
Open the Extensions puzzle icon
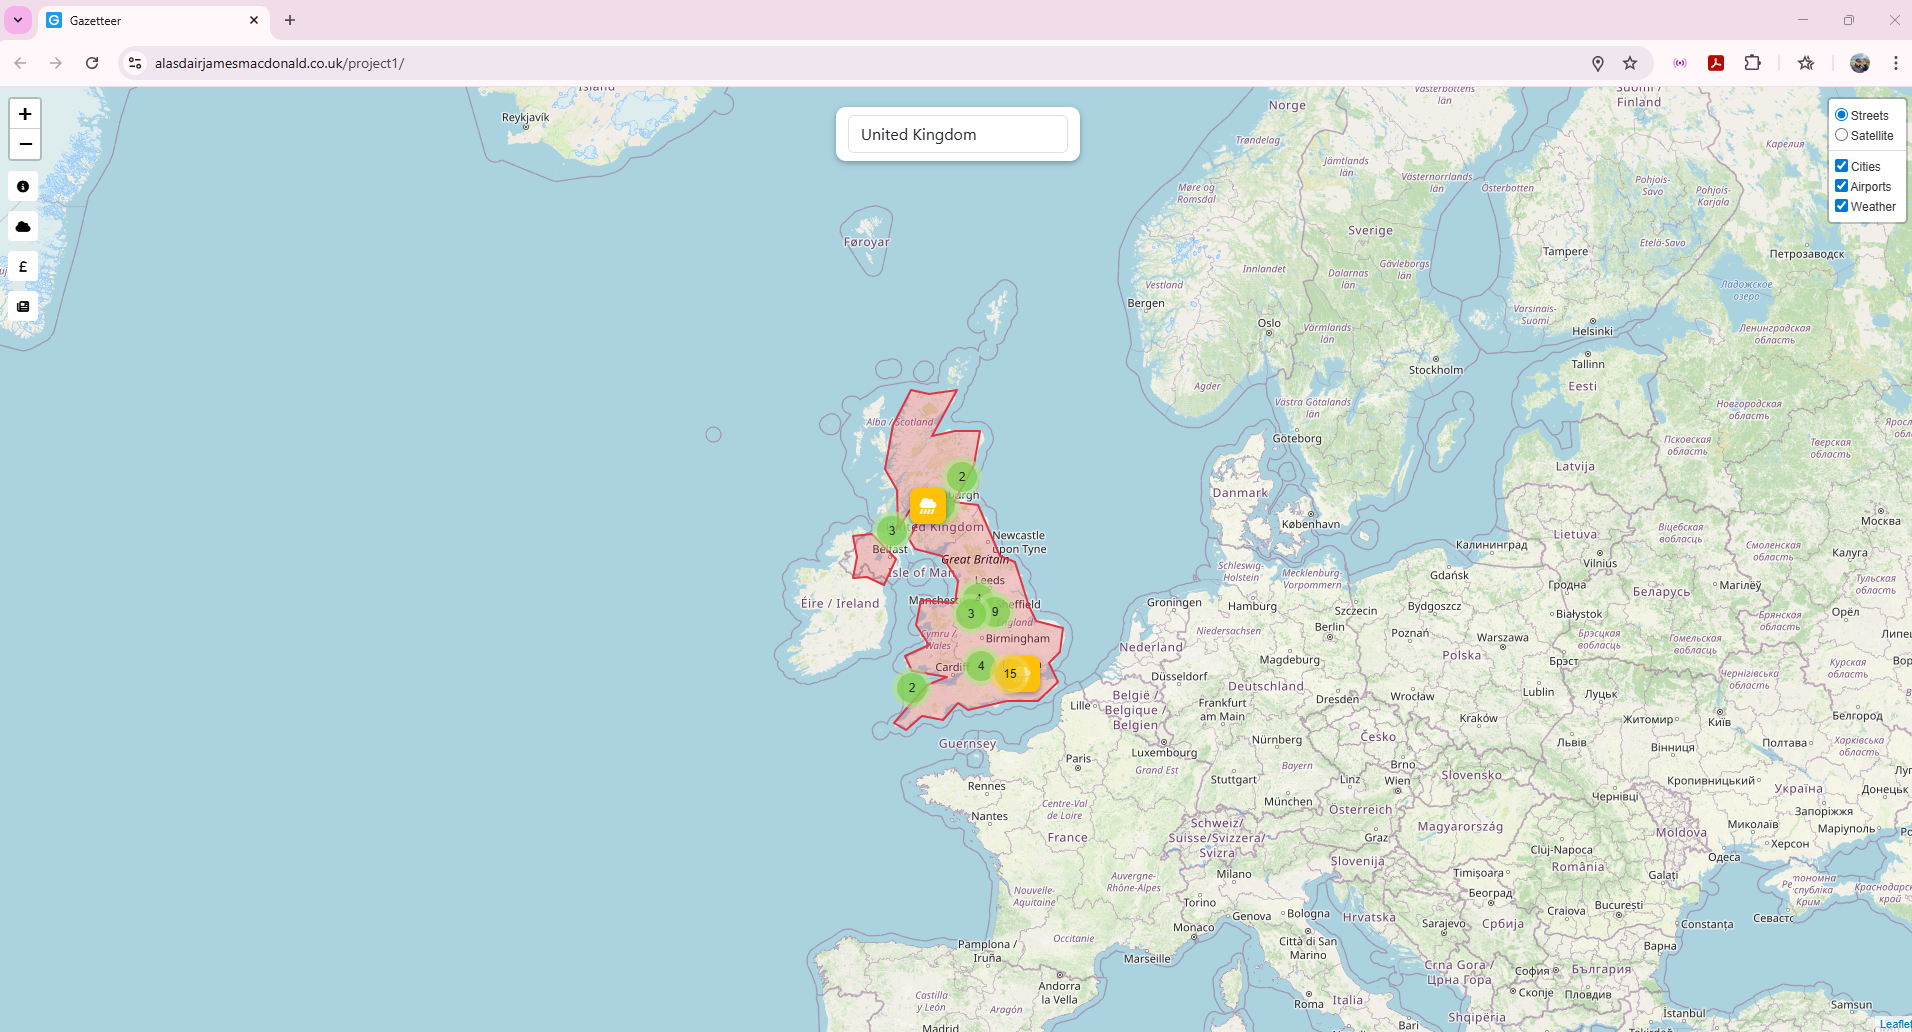pyautogui.click(x=1752, y=63)
